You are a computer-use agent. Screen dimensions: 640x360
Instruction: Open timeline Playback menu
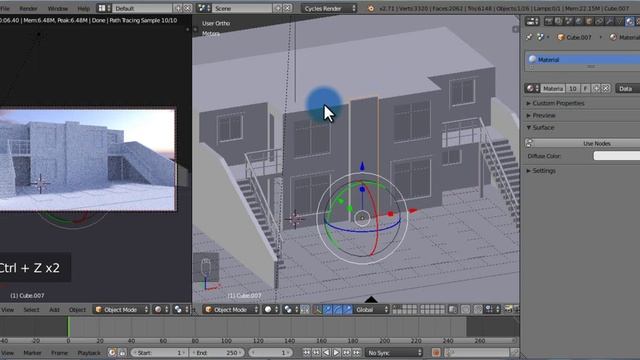click(x=89, y=353)
